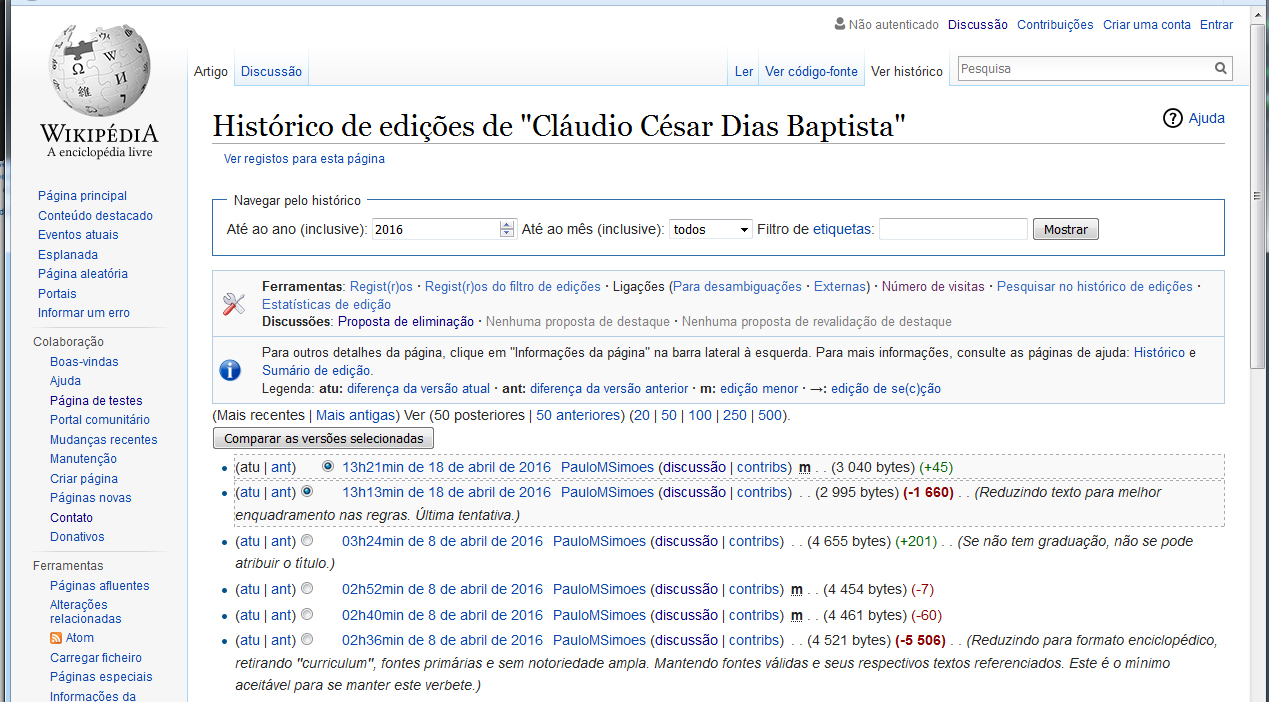Select radio button for 13h21min 18 April revision

pyautogui.click(x=328, y=467)
